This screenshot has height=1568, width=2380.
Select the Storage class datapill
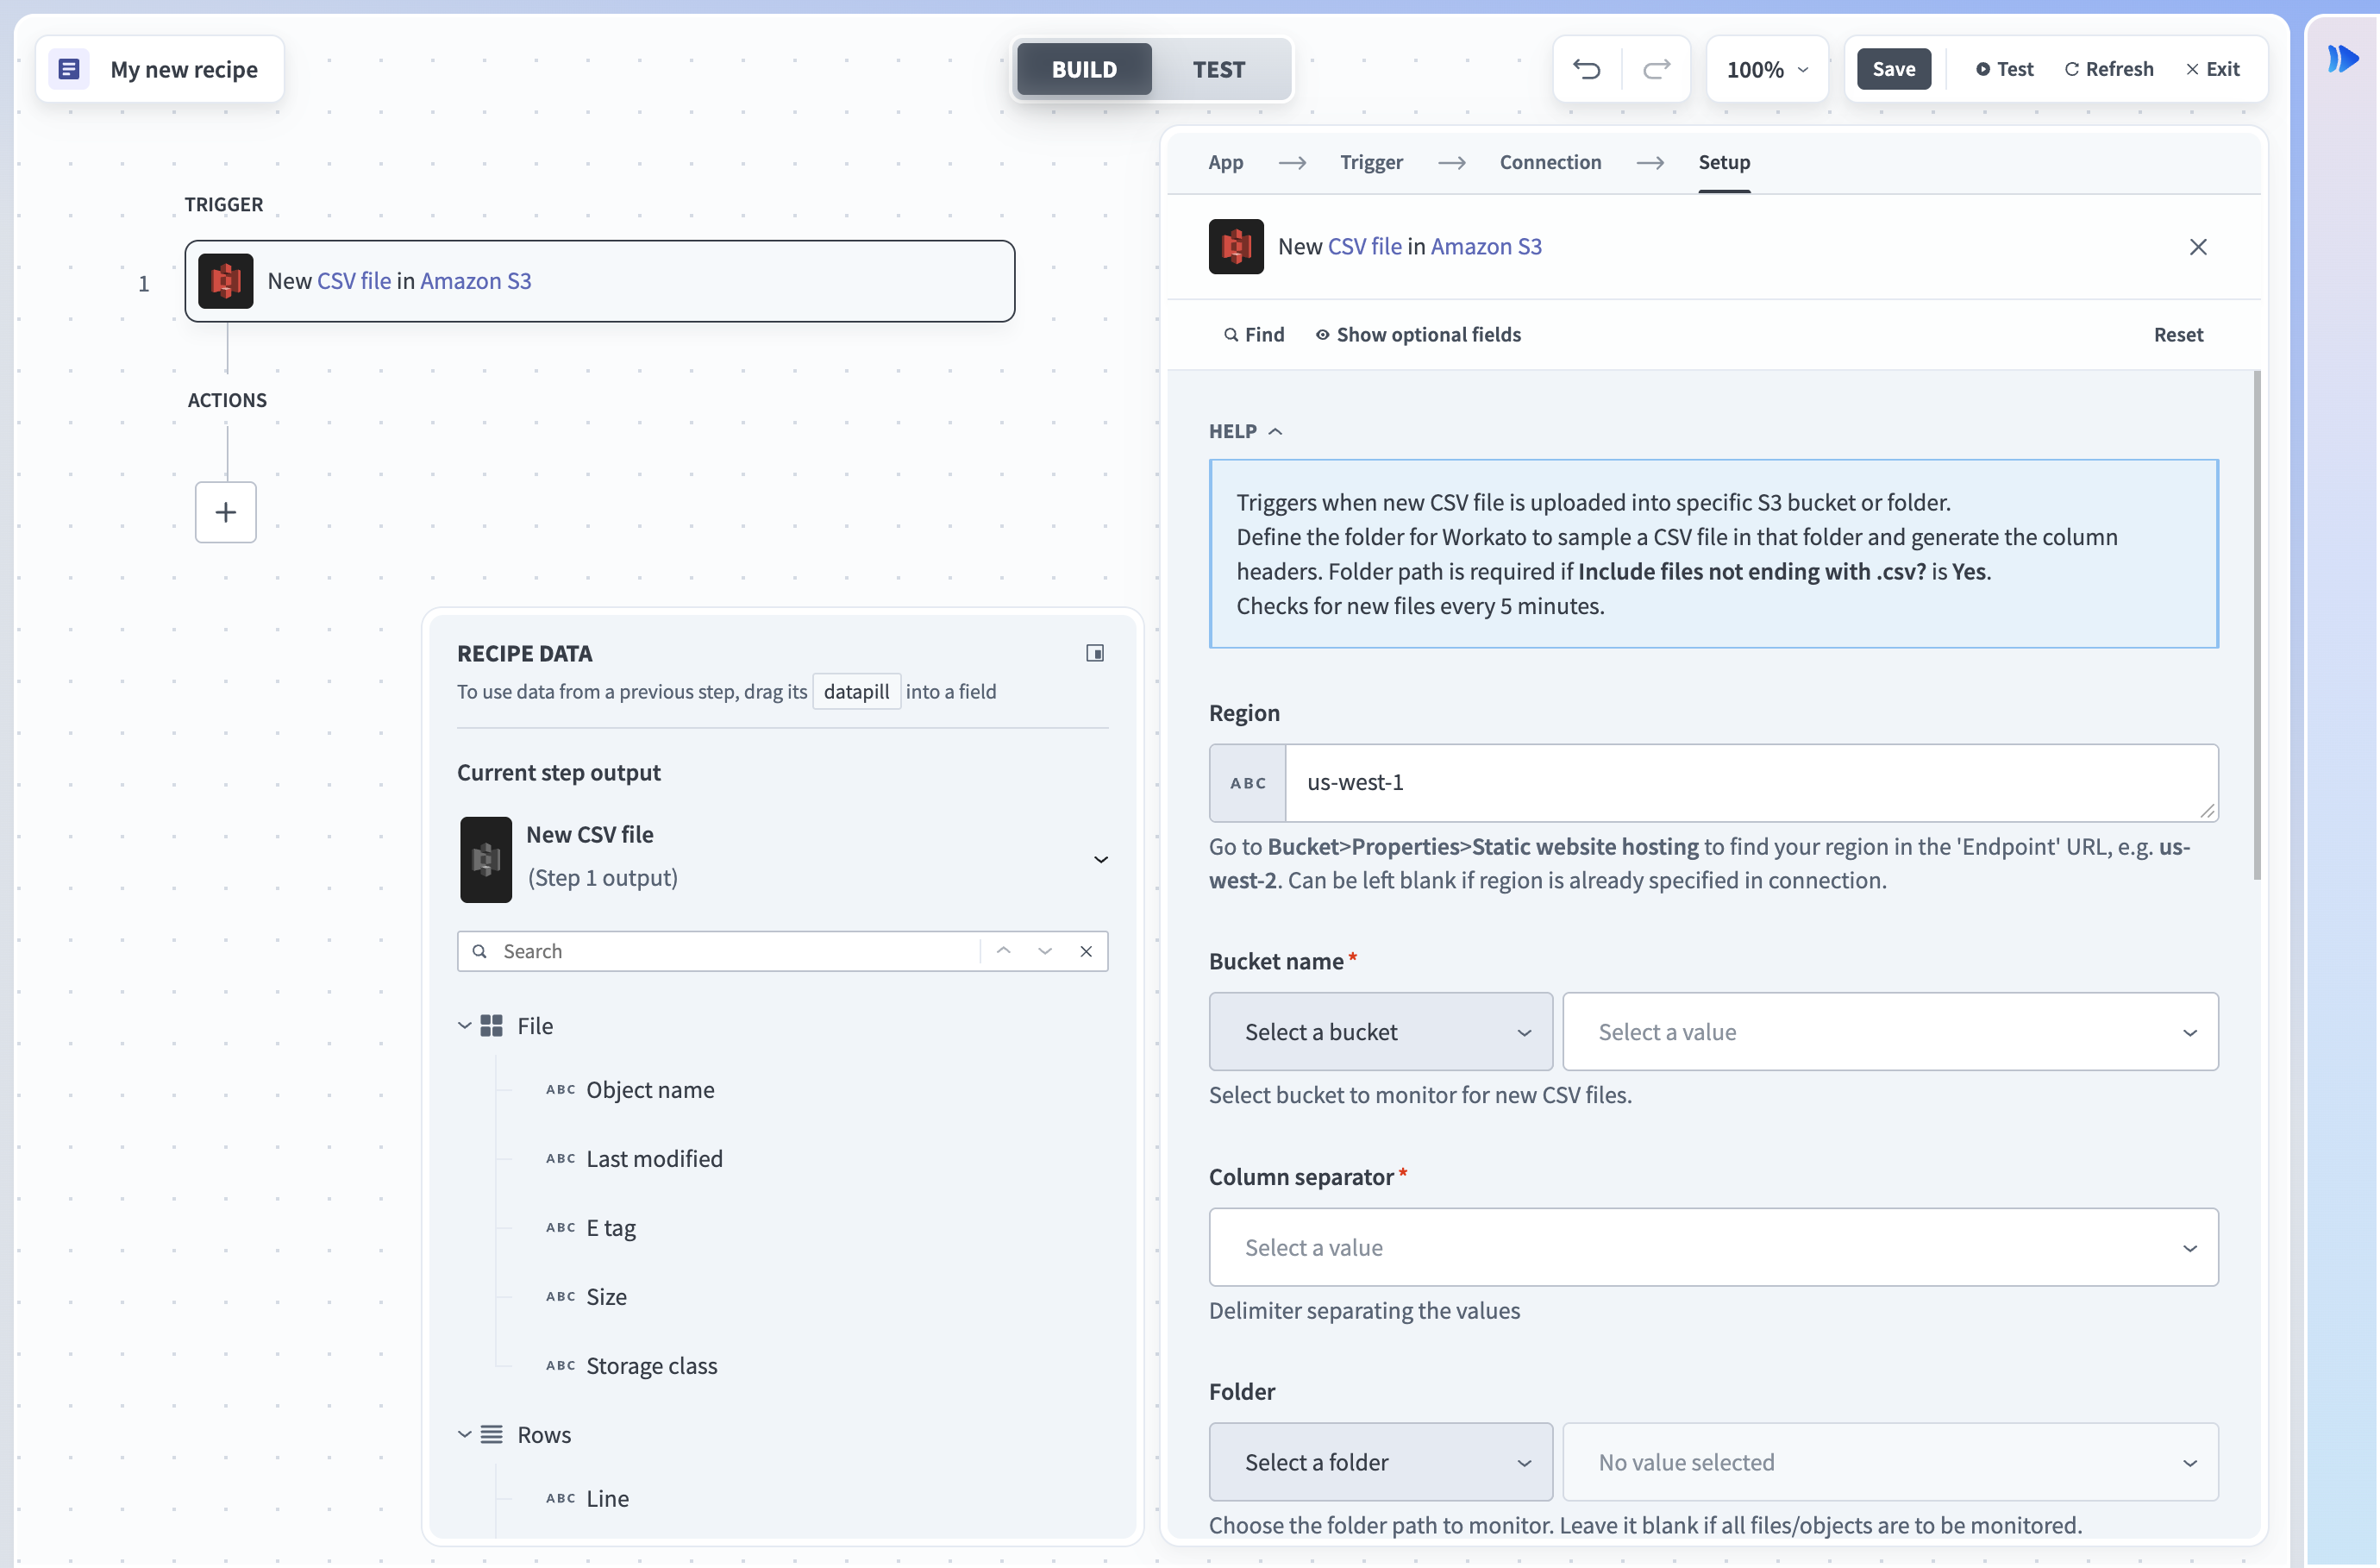point(652,1366)
